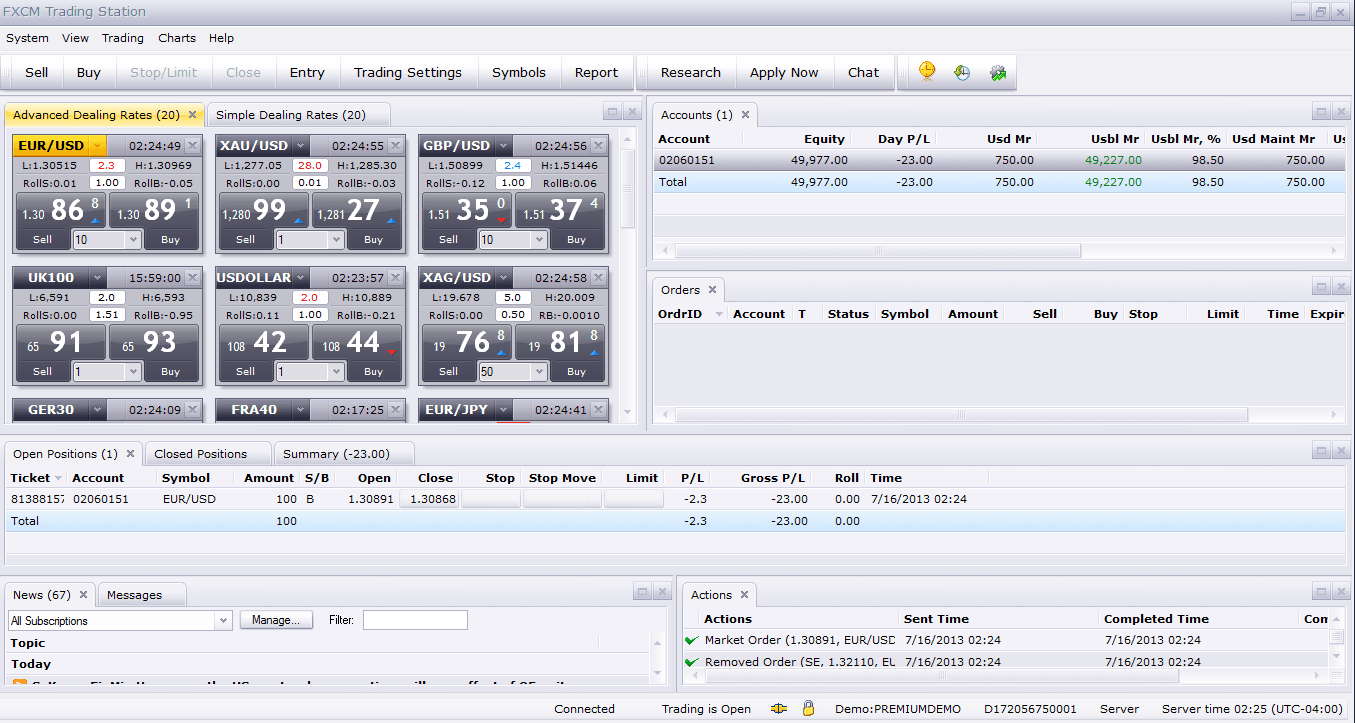Click the gear with green arrow icon

[997, 72]
